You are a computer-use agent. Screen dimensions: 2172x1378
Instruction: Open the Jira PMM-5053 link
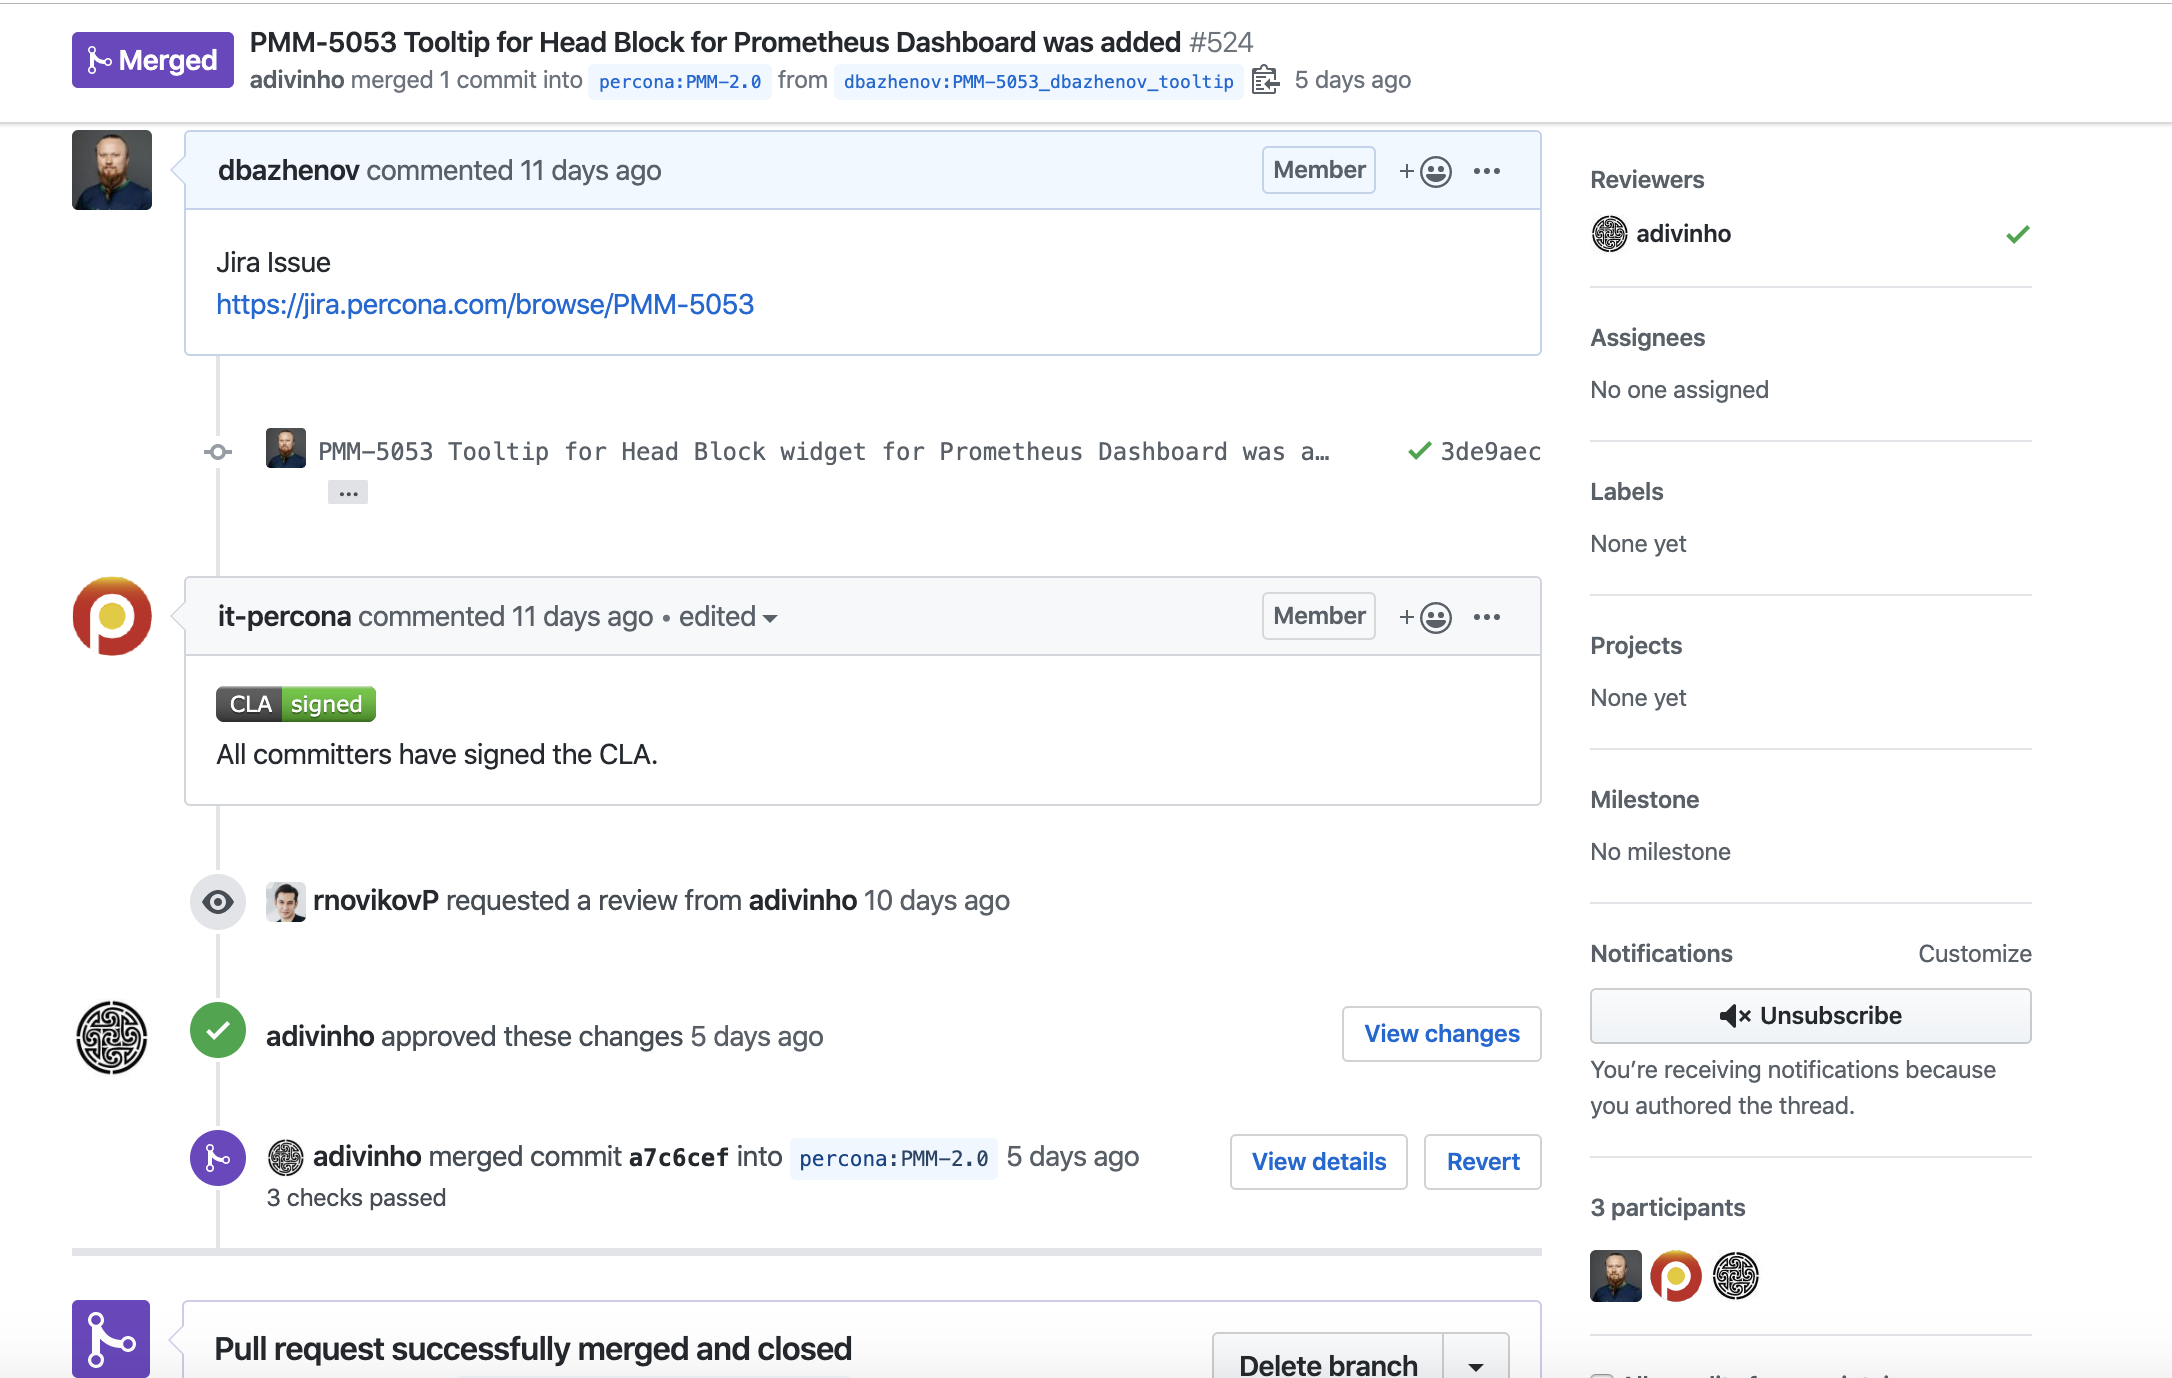[x=485, y=304]
